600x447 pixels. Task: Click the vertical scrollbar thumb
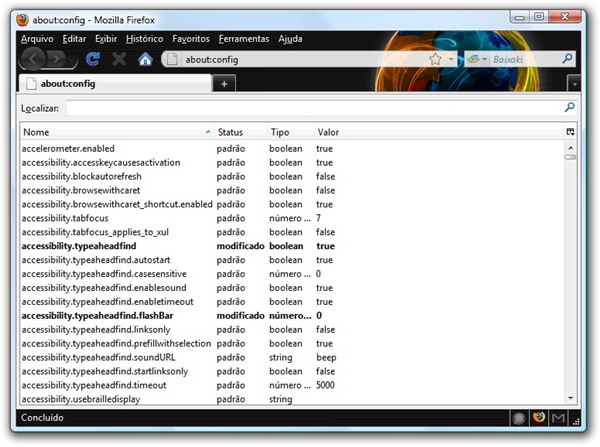[570, 157]
